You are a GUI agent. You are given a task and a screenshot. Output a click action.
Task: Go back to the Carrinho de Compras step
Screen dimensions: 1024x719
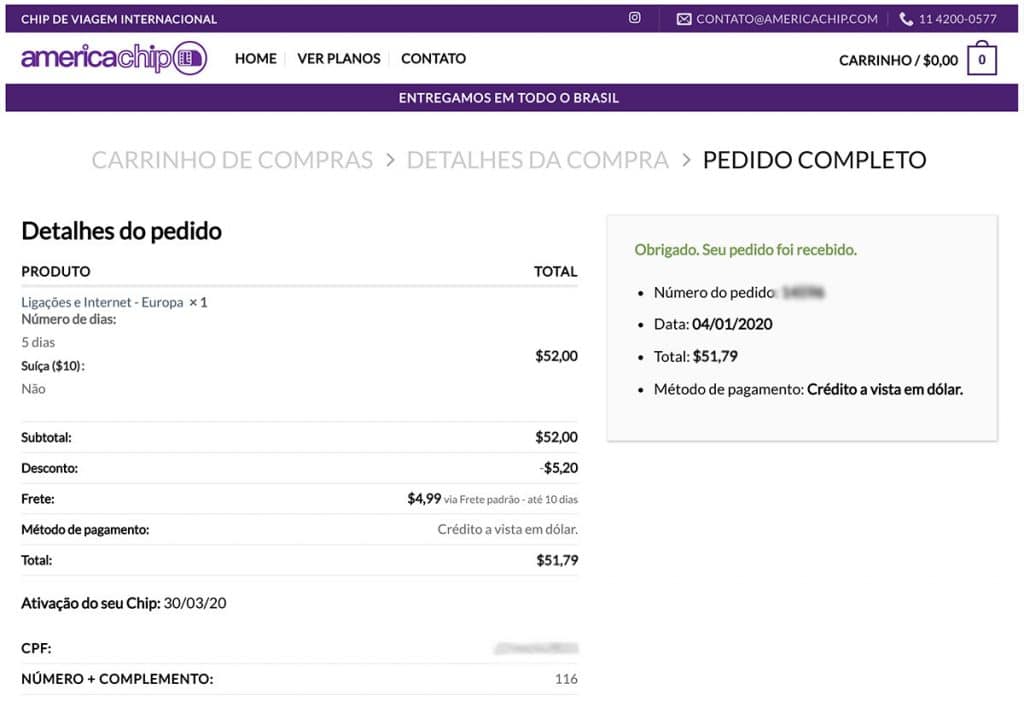pos(232,160)
